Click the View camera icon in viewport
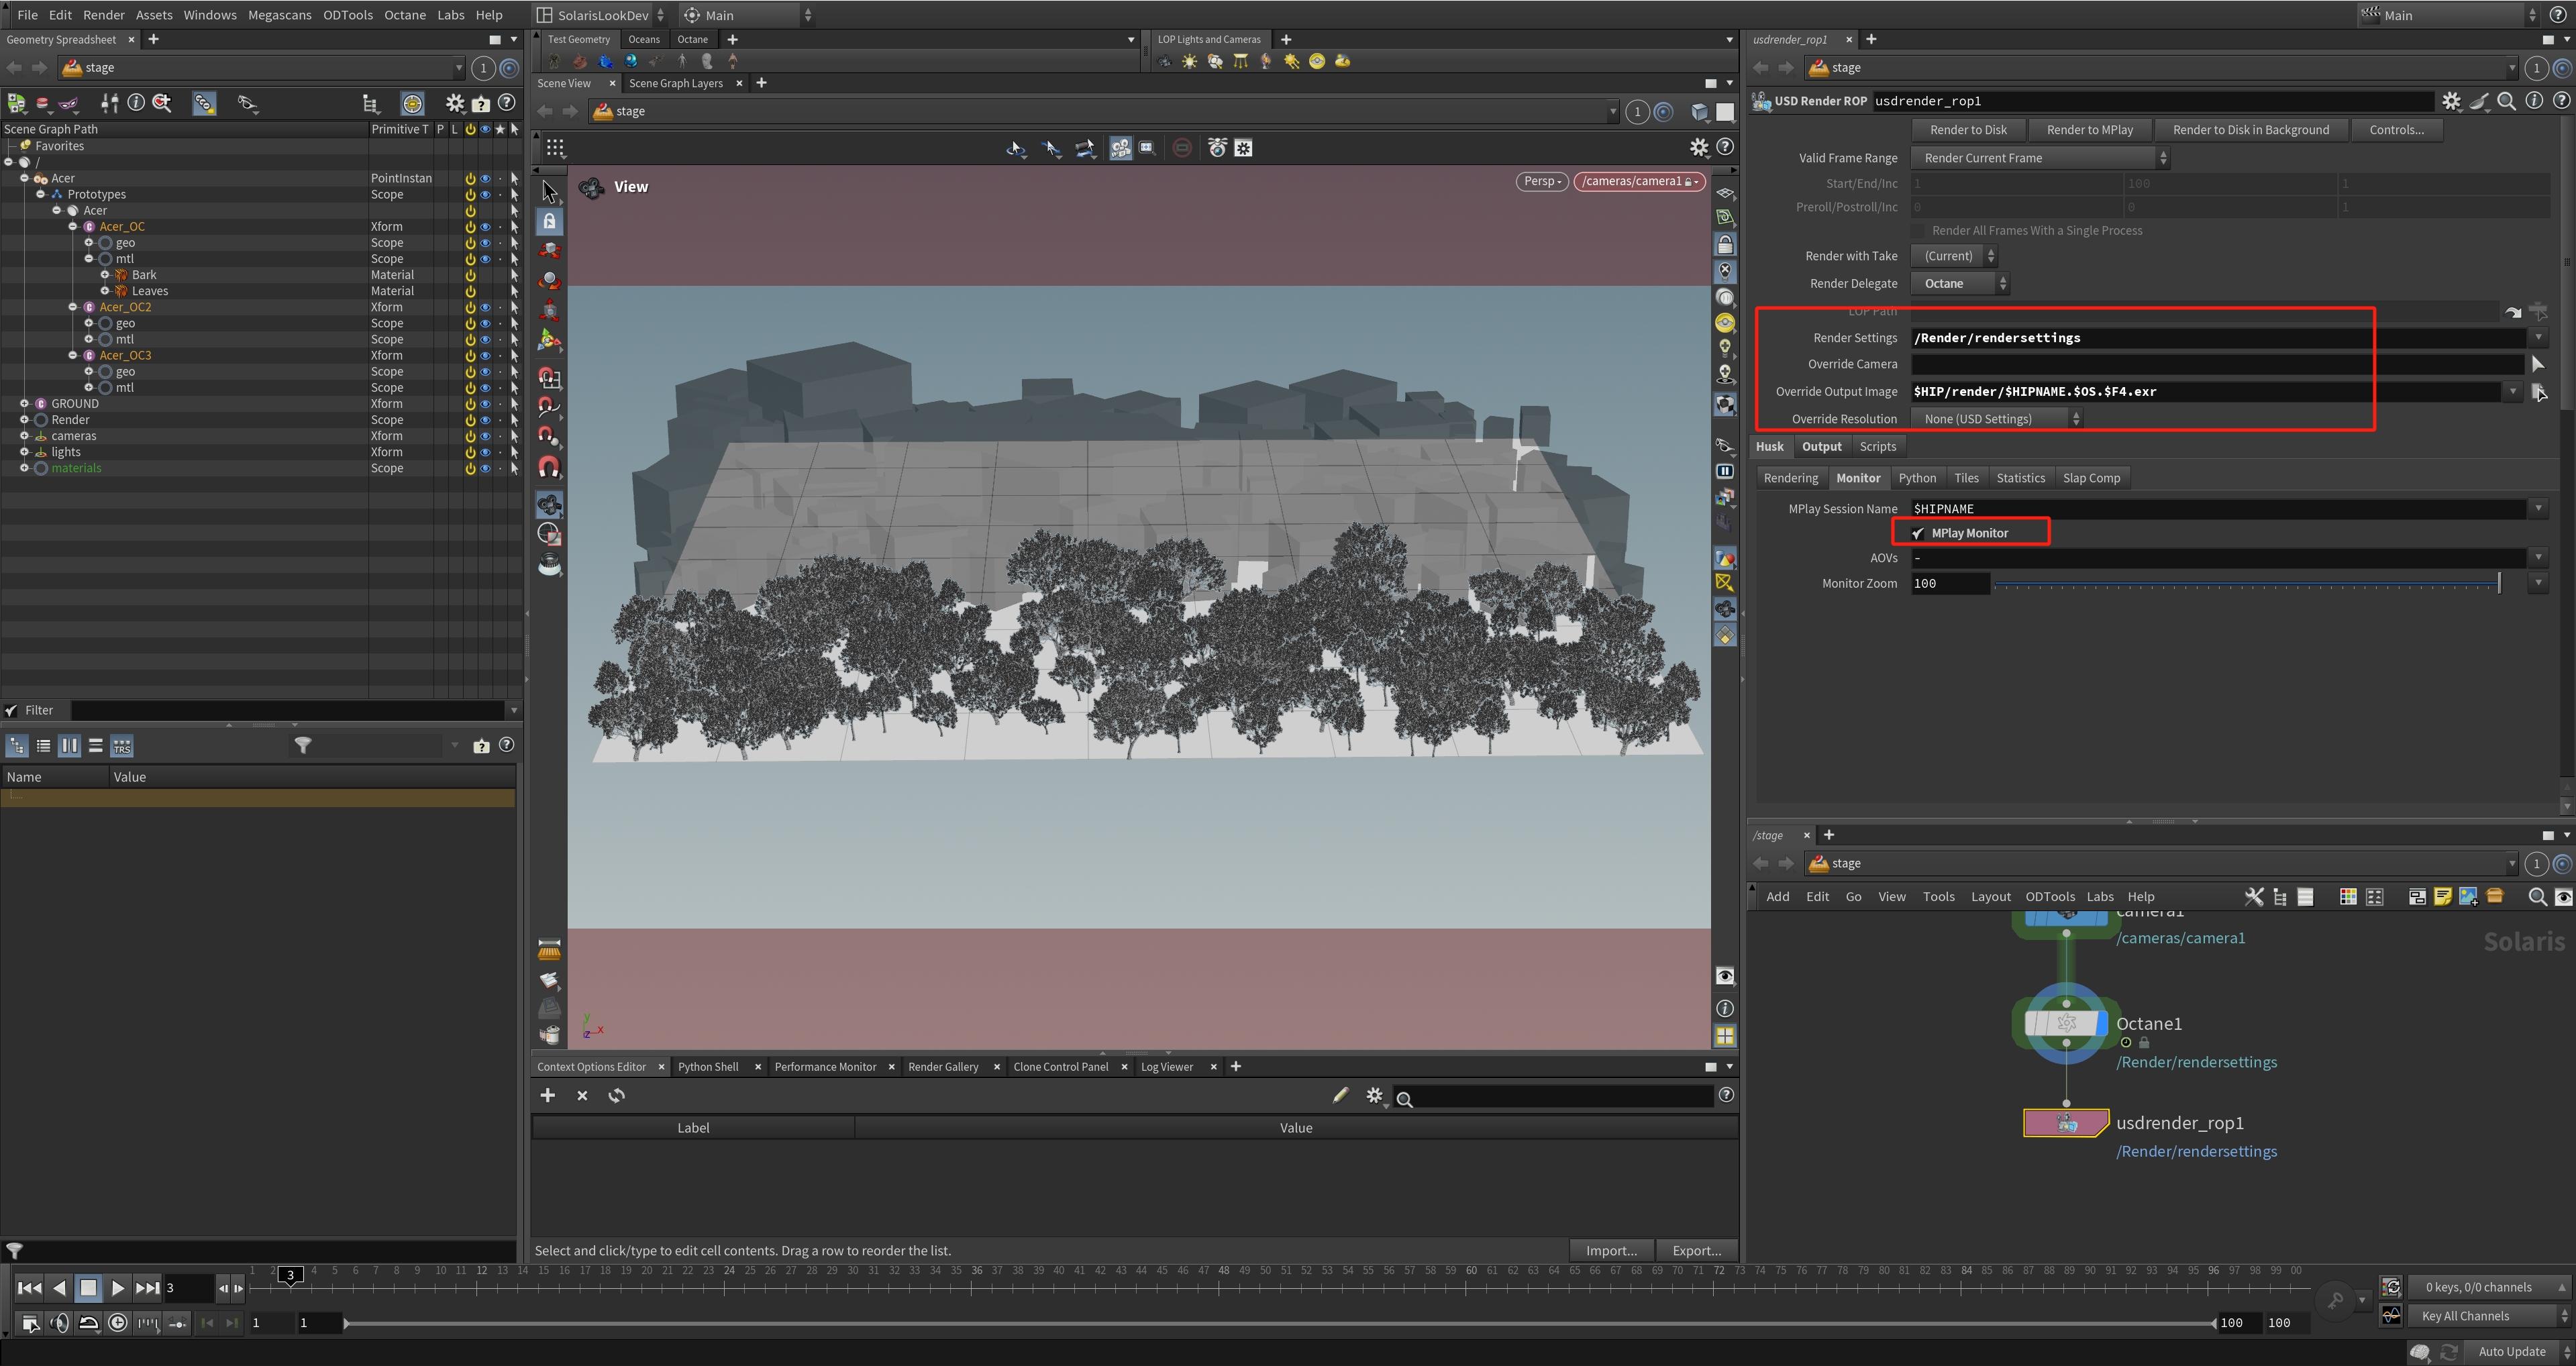Image resolution: width=2576 pixels, height=1366 pixels. 592,187
